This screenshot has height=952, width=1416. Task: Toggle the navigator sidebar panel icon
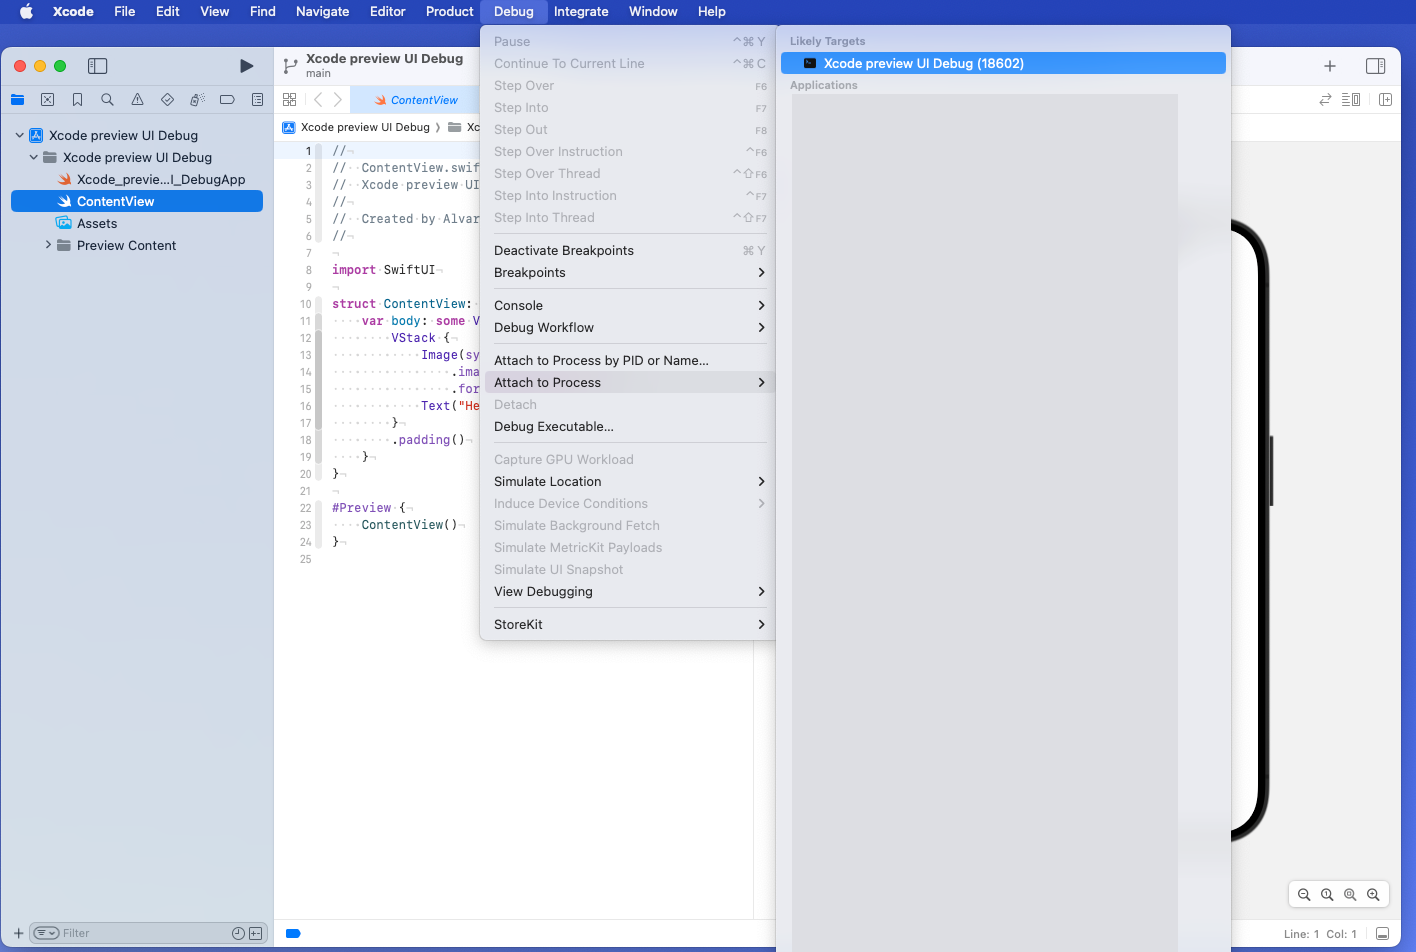(x=97, y=66)
